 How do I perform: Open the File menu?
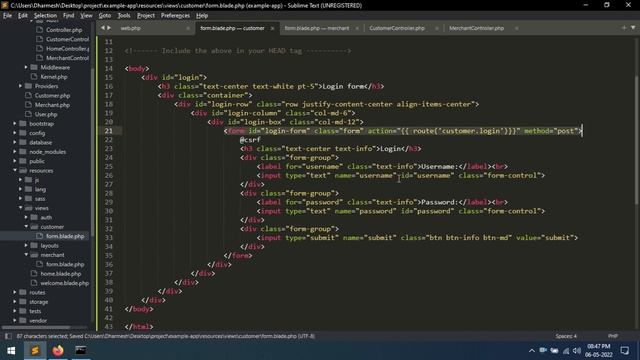tap(7, 16)
